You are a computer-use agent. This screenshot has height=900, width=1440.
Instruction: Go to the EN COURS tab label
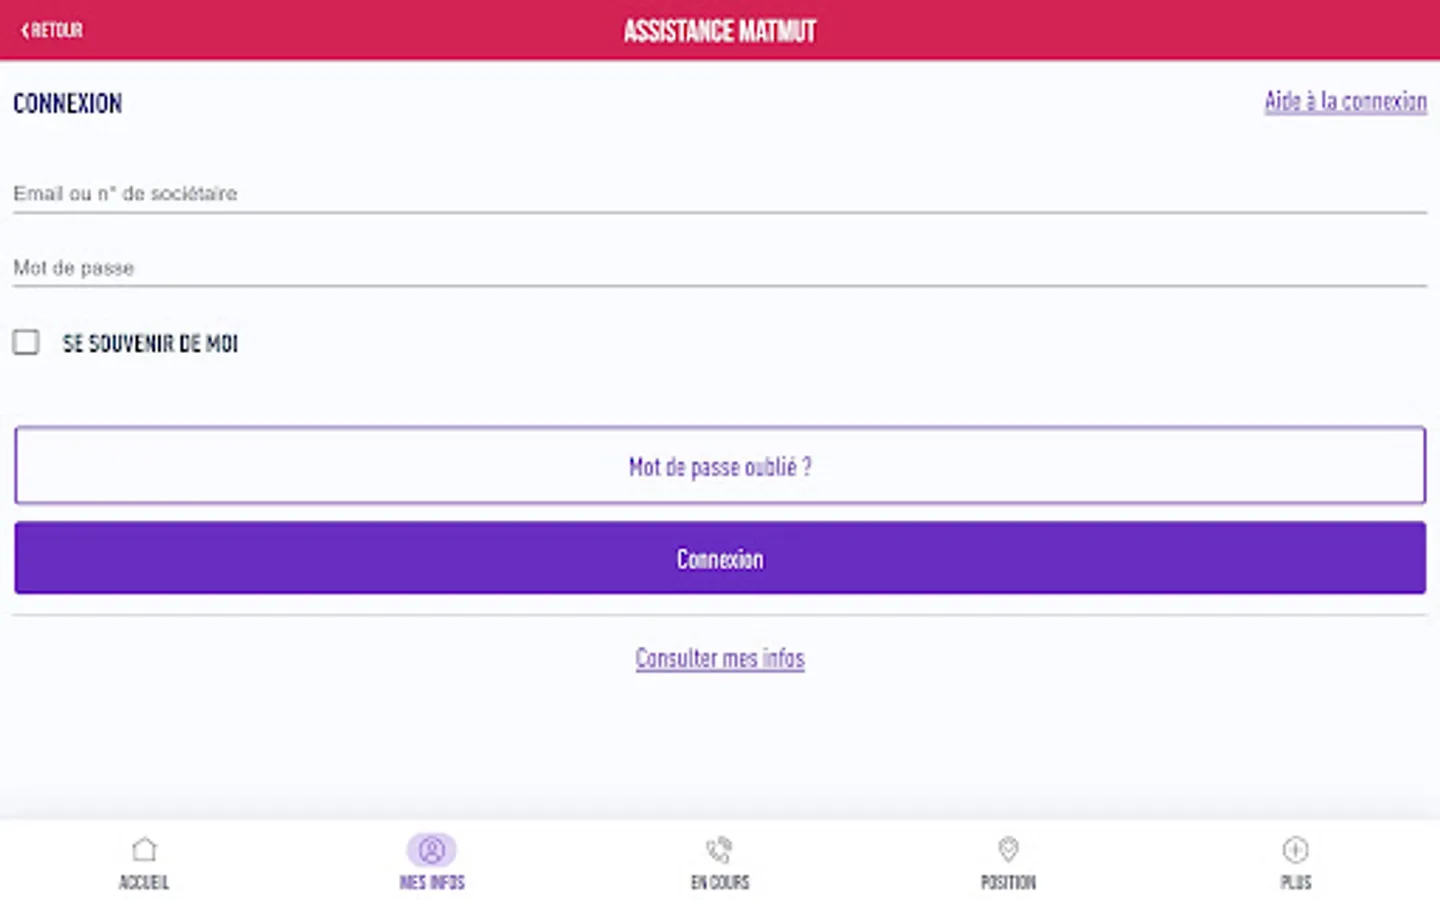[x=719, y=882]
